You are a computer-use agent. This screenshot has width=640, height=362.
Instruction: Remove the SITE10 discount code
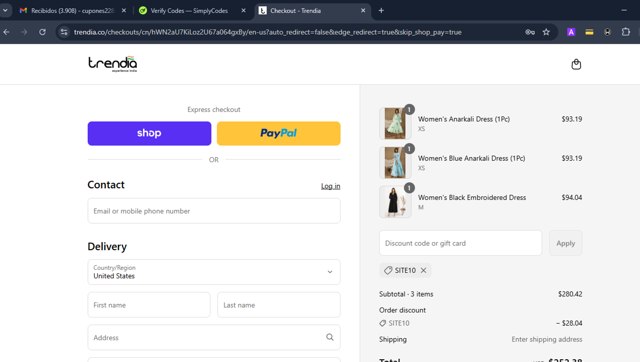tap(424, 270)
